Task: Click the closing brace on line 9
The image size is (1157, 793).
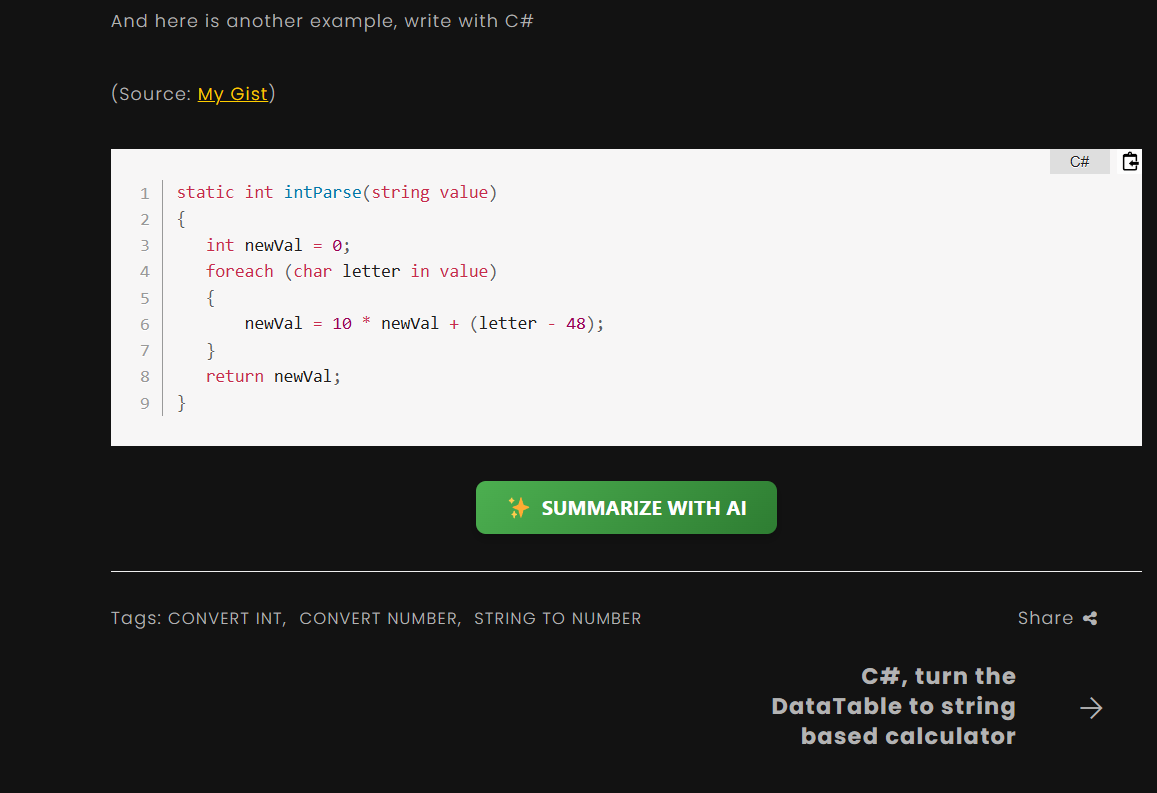Action: (x=181, y=402)
